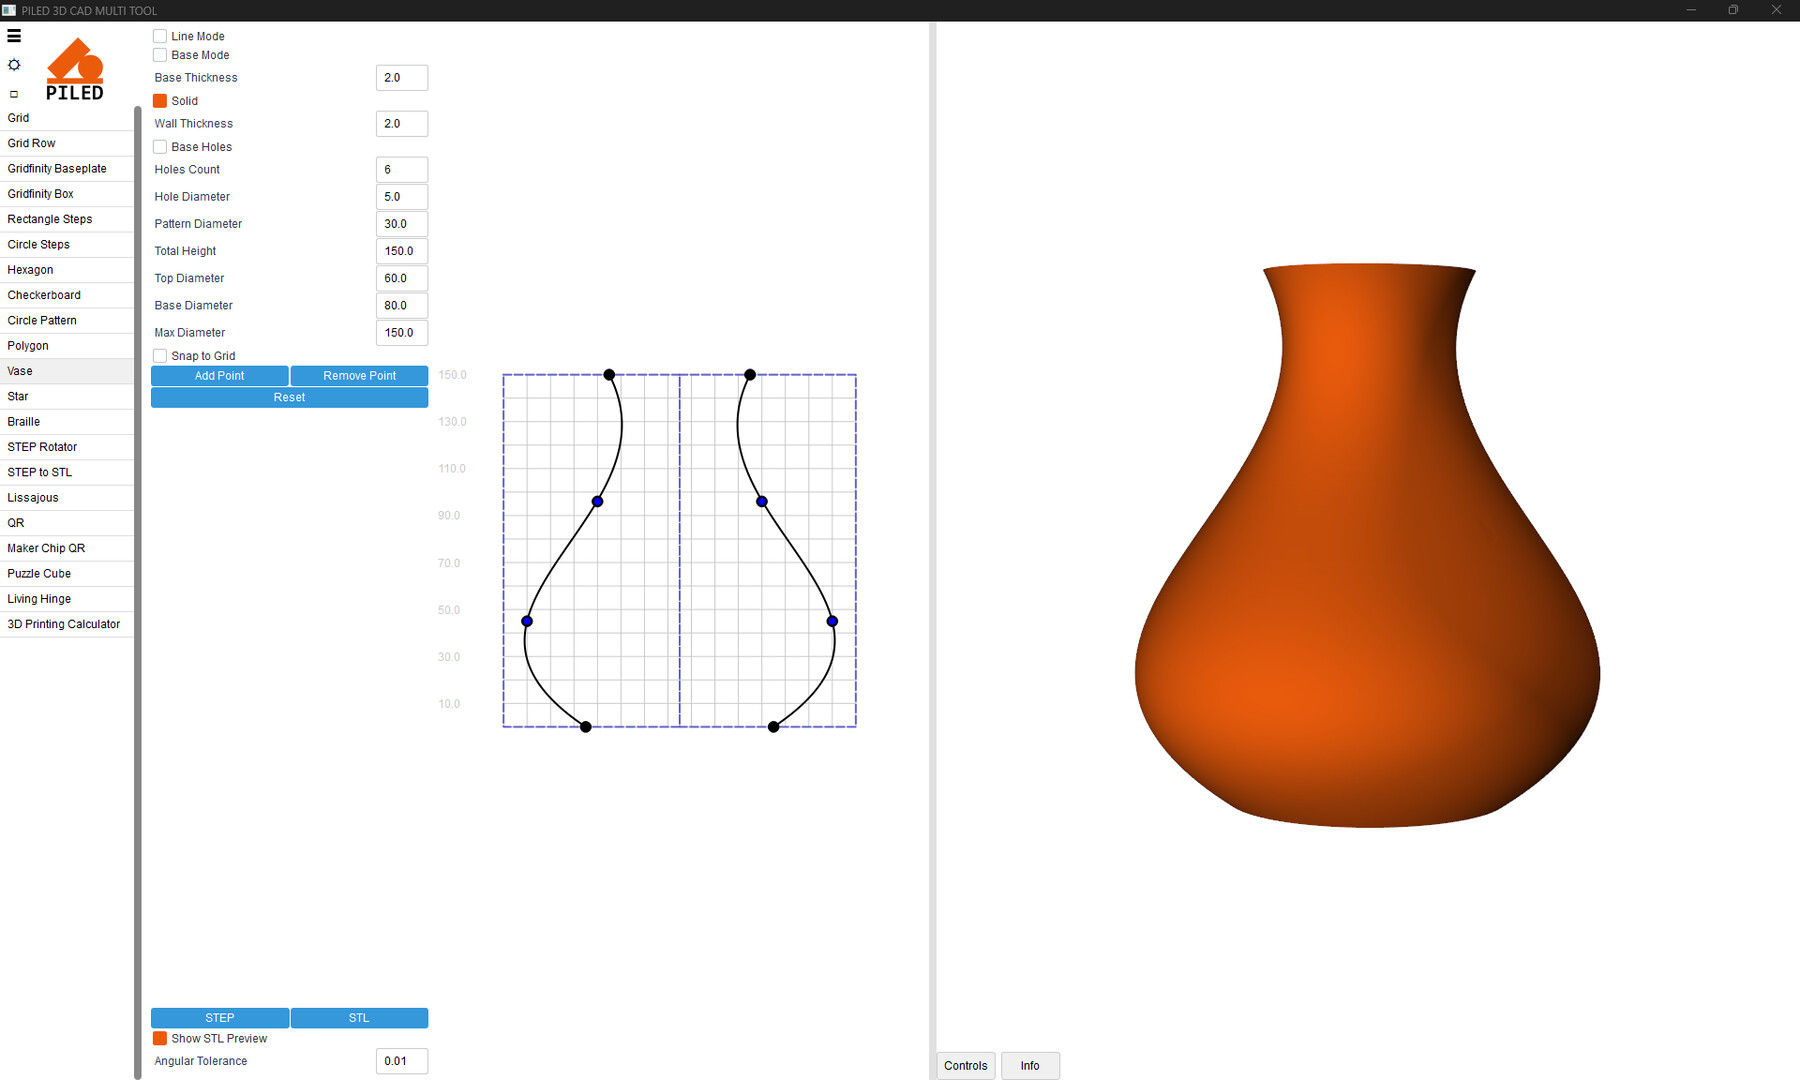Open the 3D Printing Calculator
The width and height of the screenshot is (1800, 1080).
(x=63, y=624)
